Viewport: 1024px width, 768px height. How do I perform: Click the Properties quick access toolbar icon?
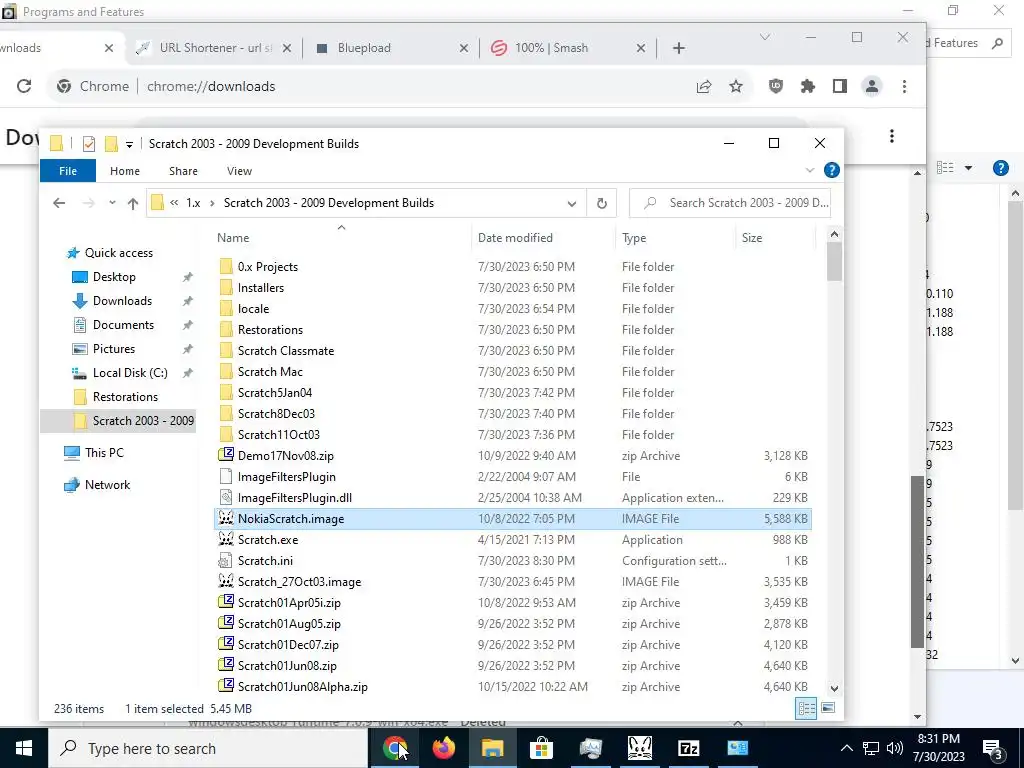click(89, 144)
